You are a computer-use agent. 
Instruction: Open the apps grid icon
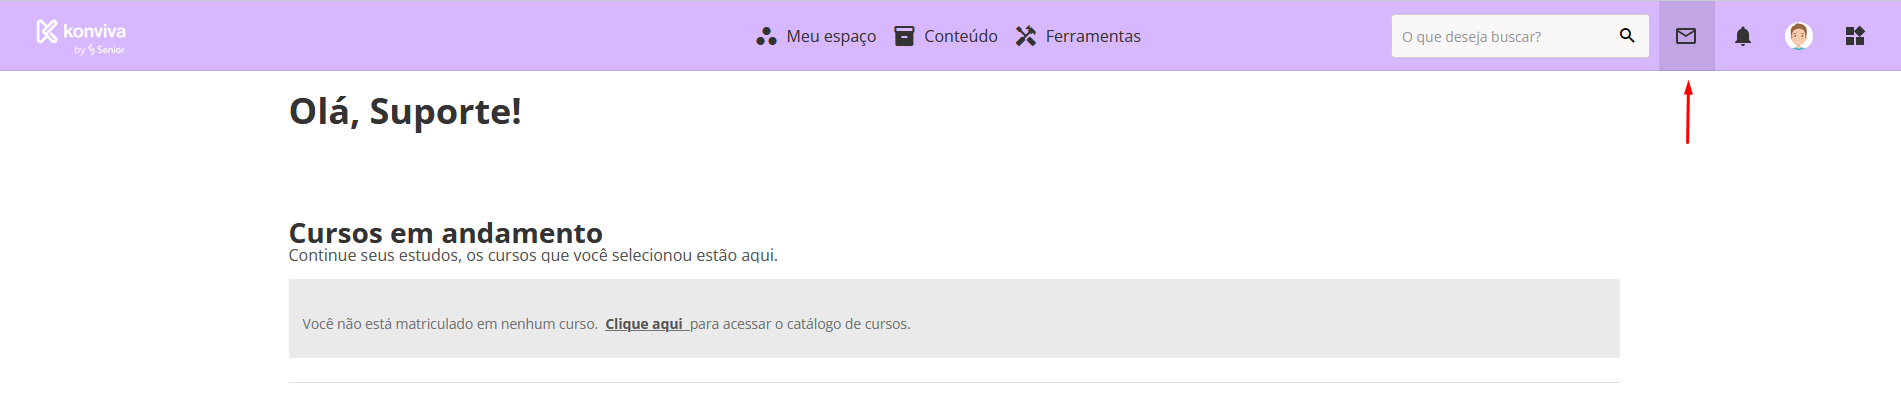1855,36
